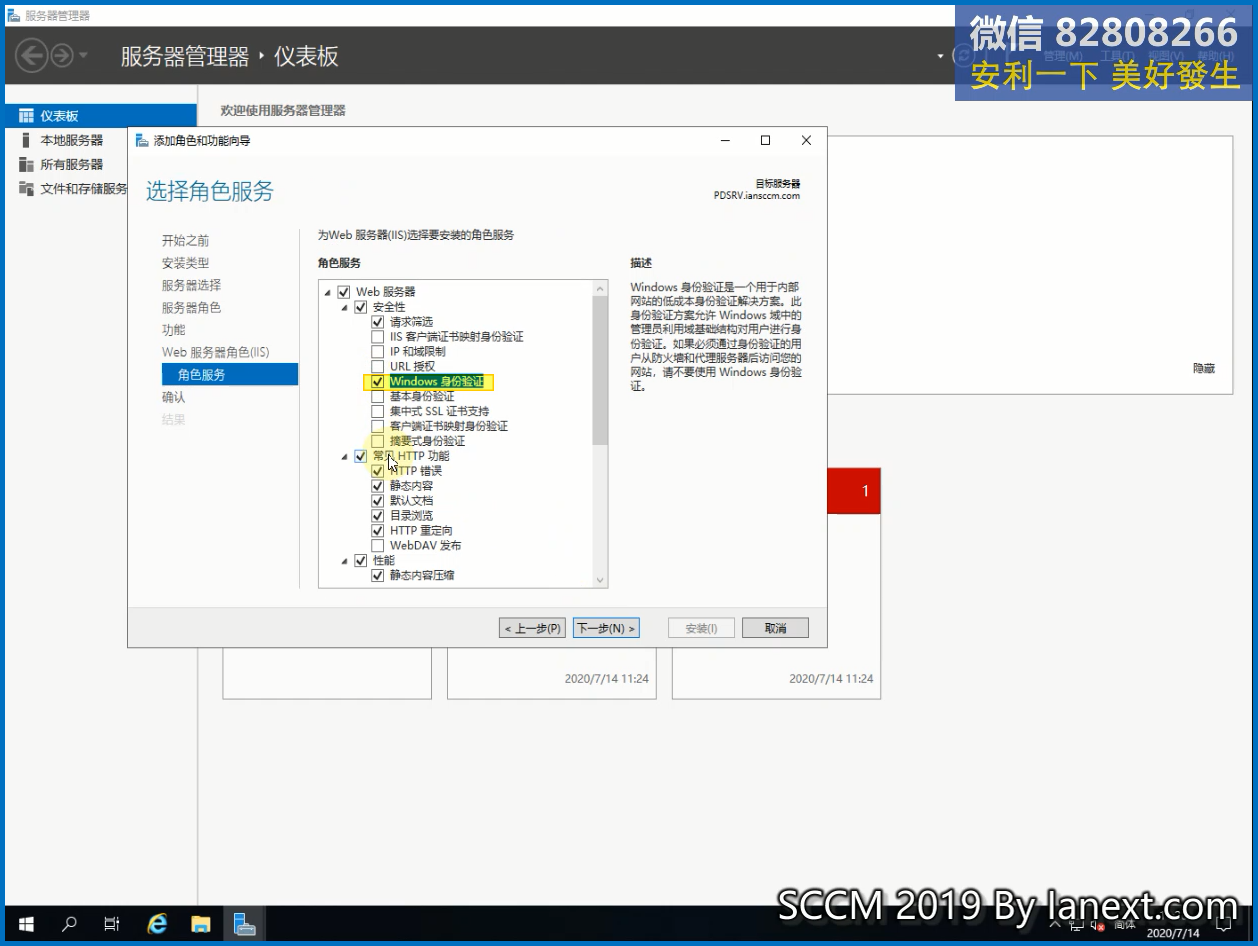Click the PDSRV.iansccm.com target server text
Viewport: 1258px width, 946px height.
[x=757, y=196]
